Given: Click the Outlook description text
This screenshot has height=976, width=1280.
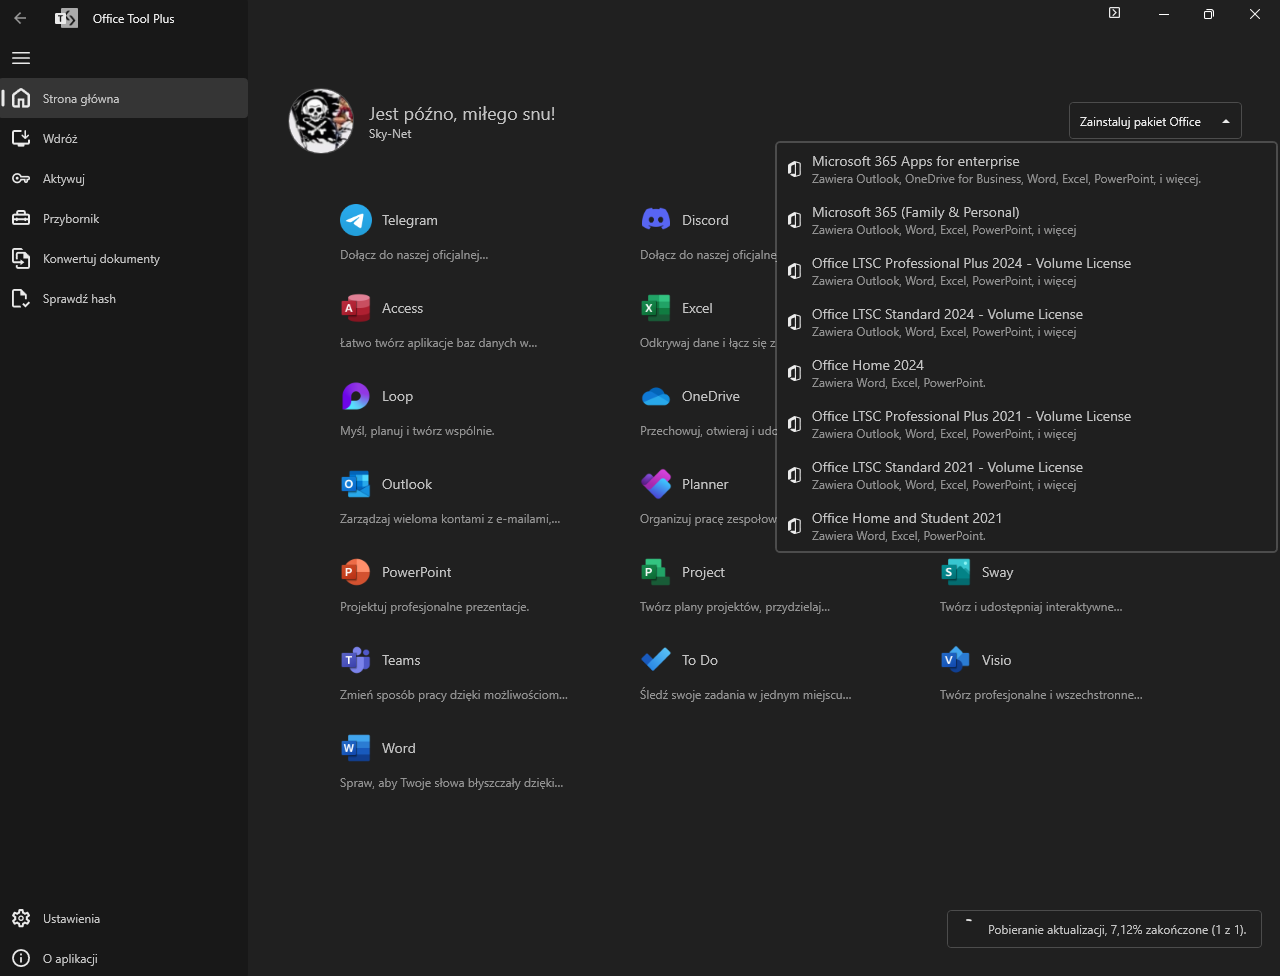Looking at the screenshot, I should click(450, 519).
